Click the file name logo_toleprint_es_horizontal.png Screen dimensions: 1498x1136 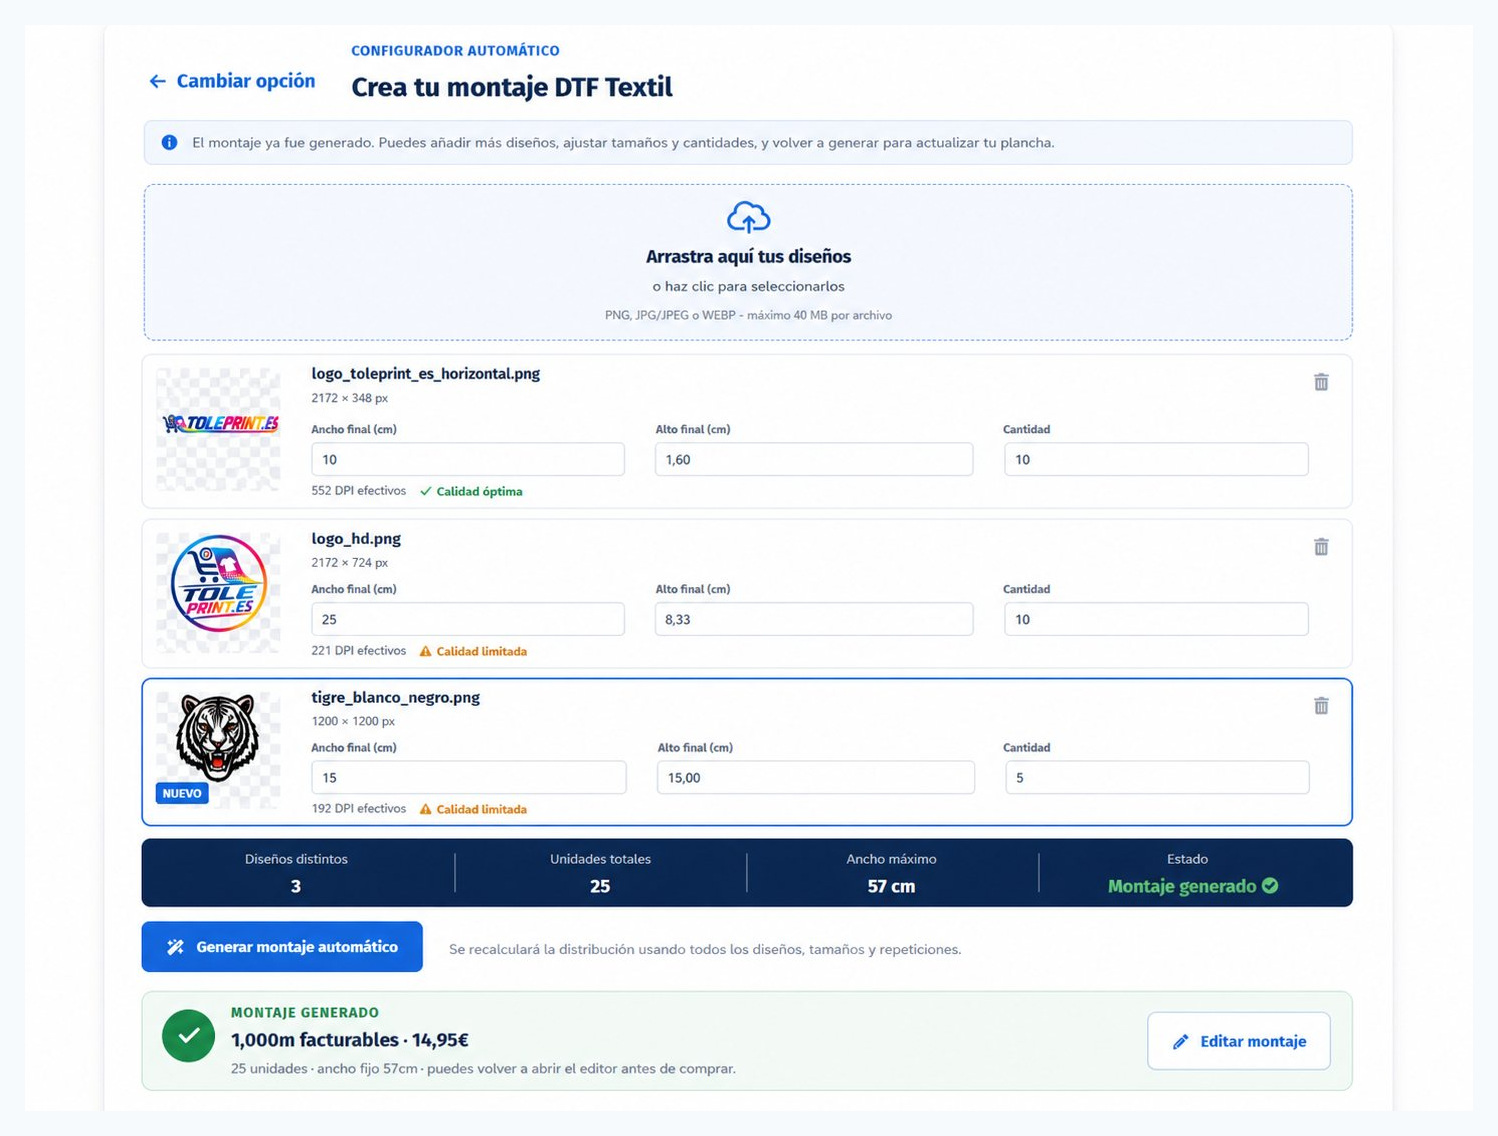click(426, 373)
